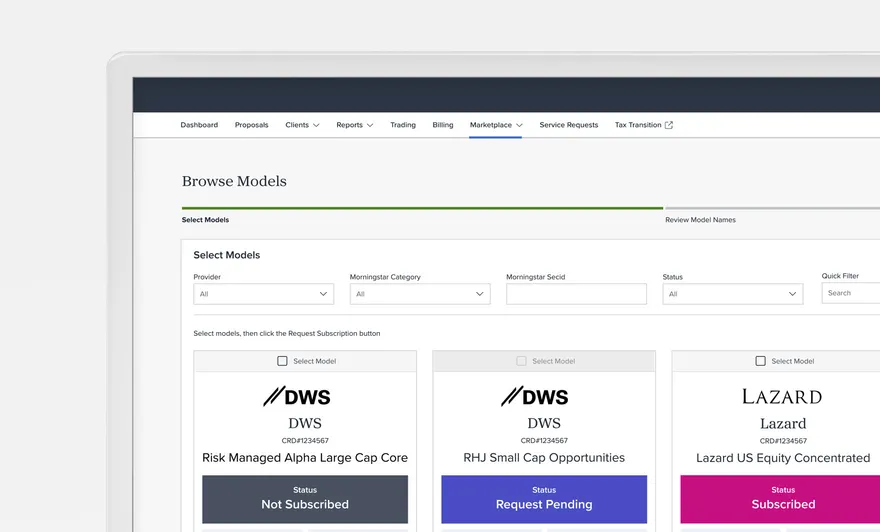The image size is (880, 532).
Task: Open the Provider dropdown
Action: [x=264, y=294]
